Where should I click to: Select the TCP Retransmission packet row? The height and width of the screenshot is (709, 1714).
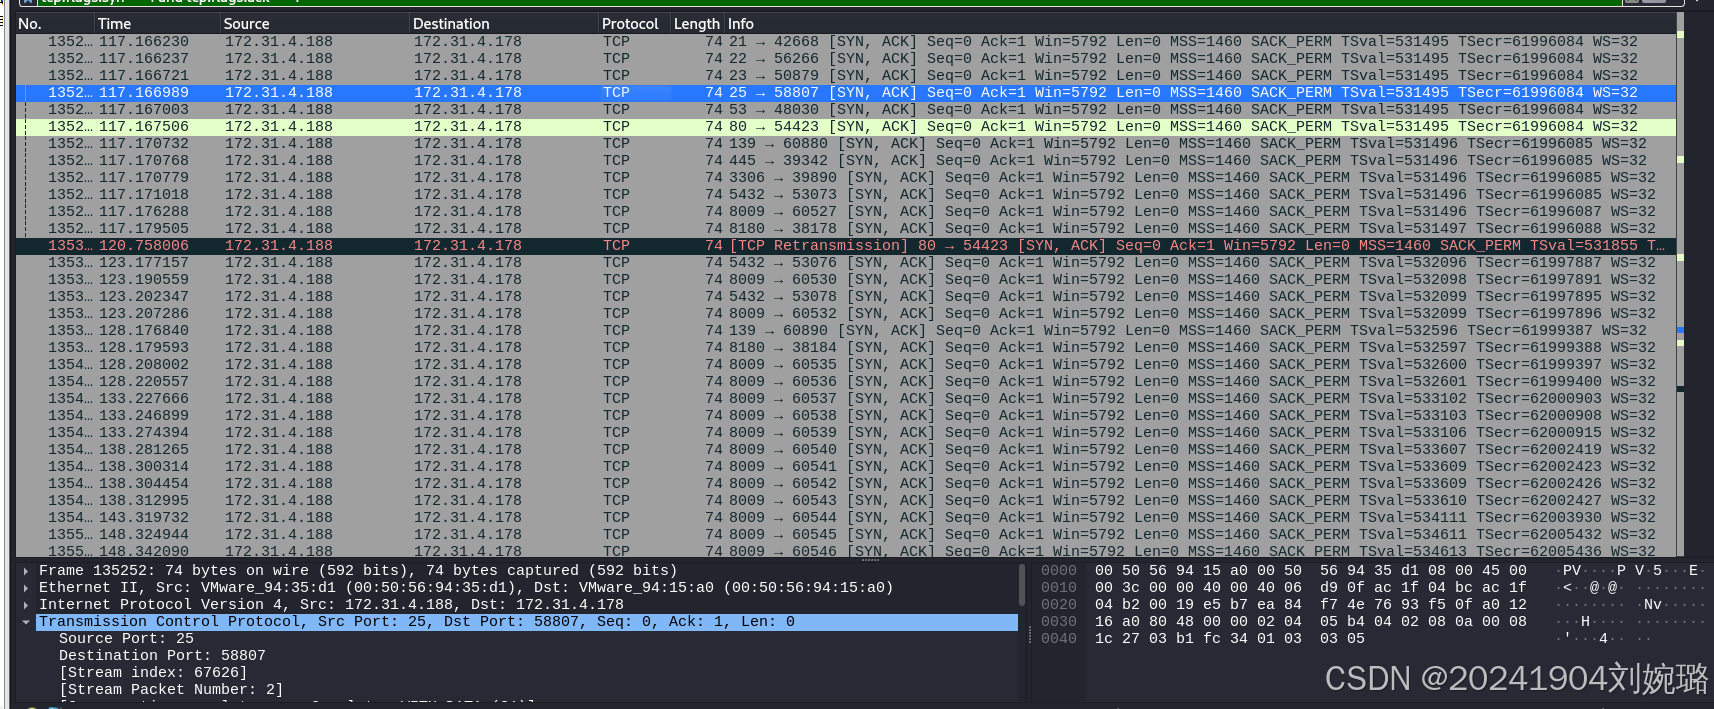(x=846, y=245)
